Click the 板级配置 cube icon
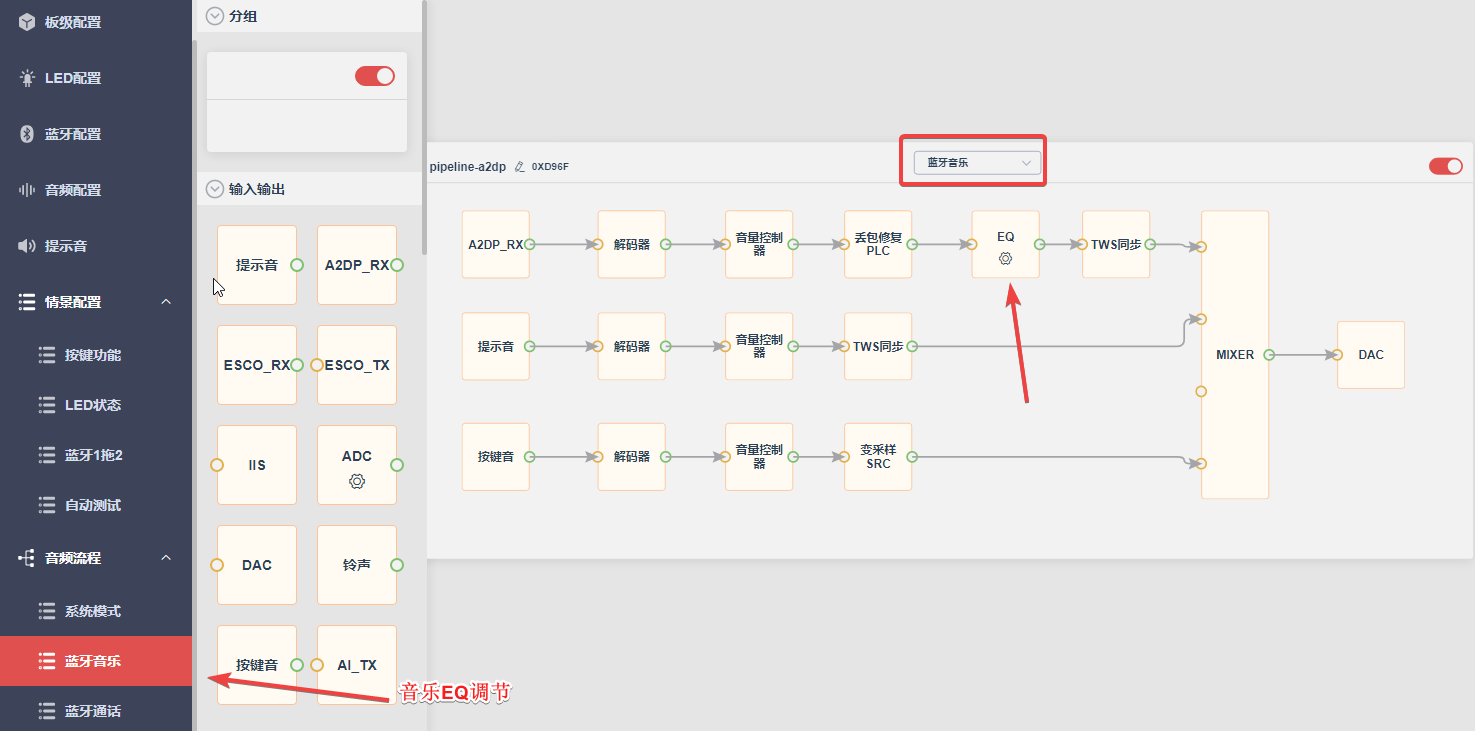 pyautogui.click(x=27, y=22)
